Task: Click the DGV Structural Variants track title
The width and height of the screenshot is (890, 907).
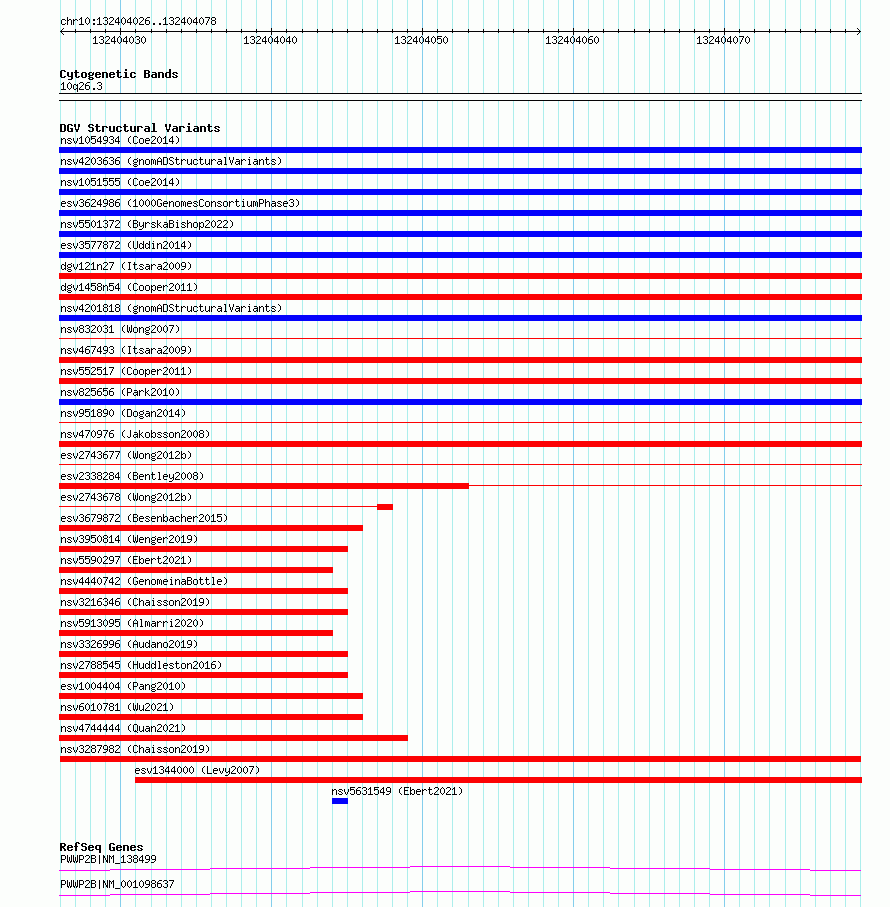Action: tap(140, 128)
